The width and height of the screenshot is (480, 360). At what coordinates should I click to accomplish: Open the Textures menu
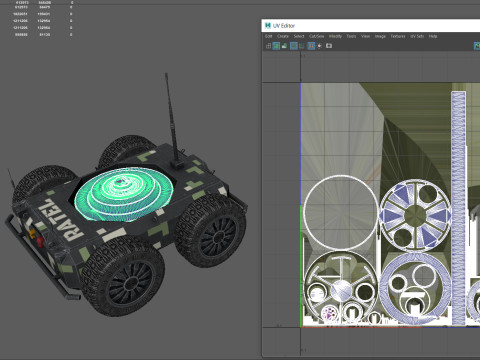pos(398,36)
